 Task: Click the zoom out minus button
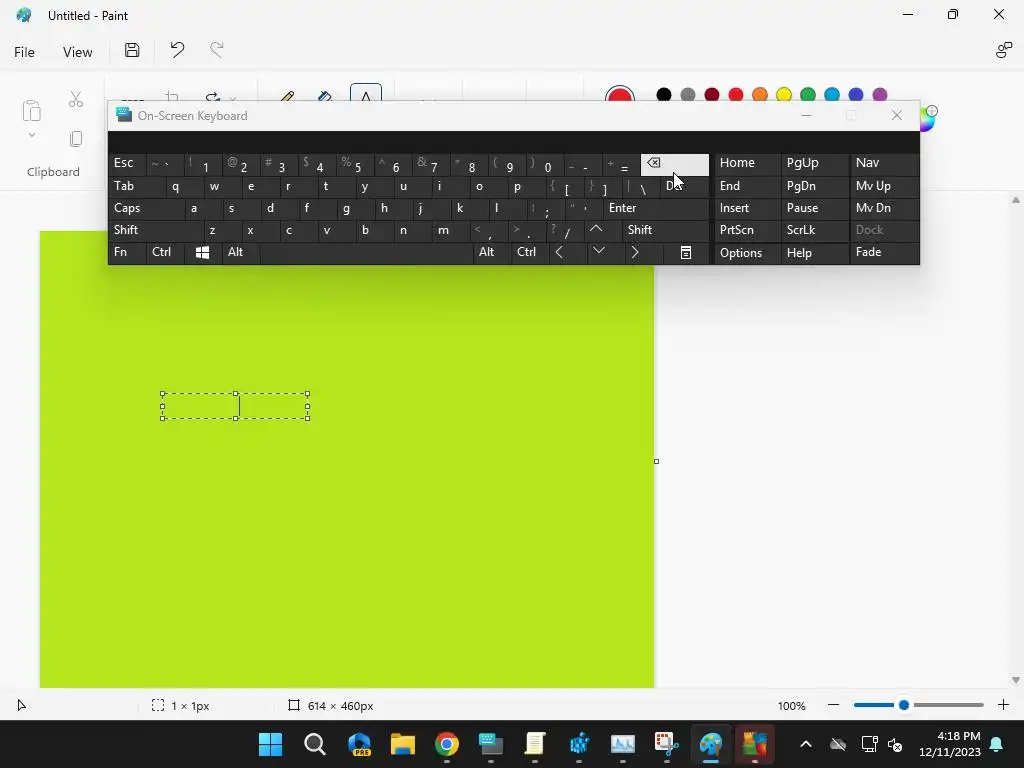833,705
